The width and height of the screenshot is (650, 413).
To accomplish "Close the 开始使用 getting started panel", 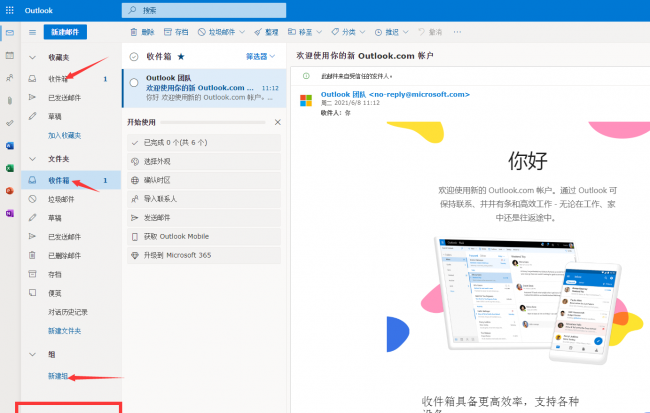I will (x=277, y=122).
